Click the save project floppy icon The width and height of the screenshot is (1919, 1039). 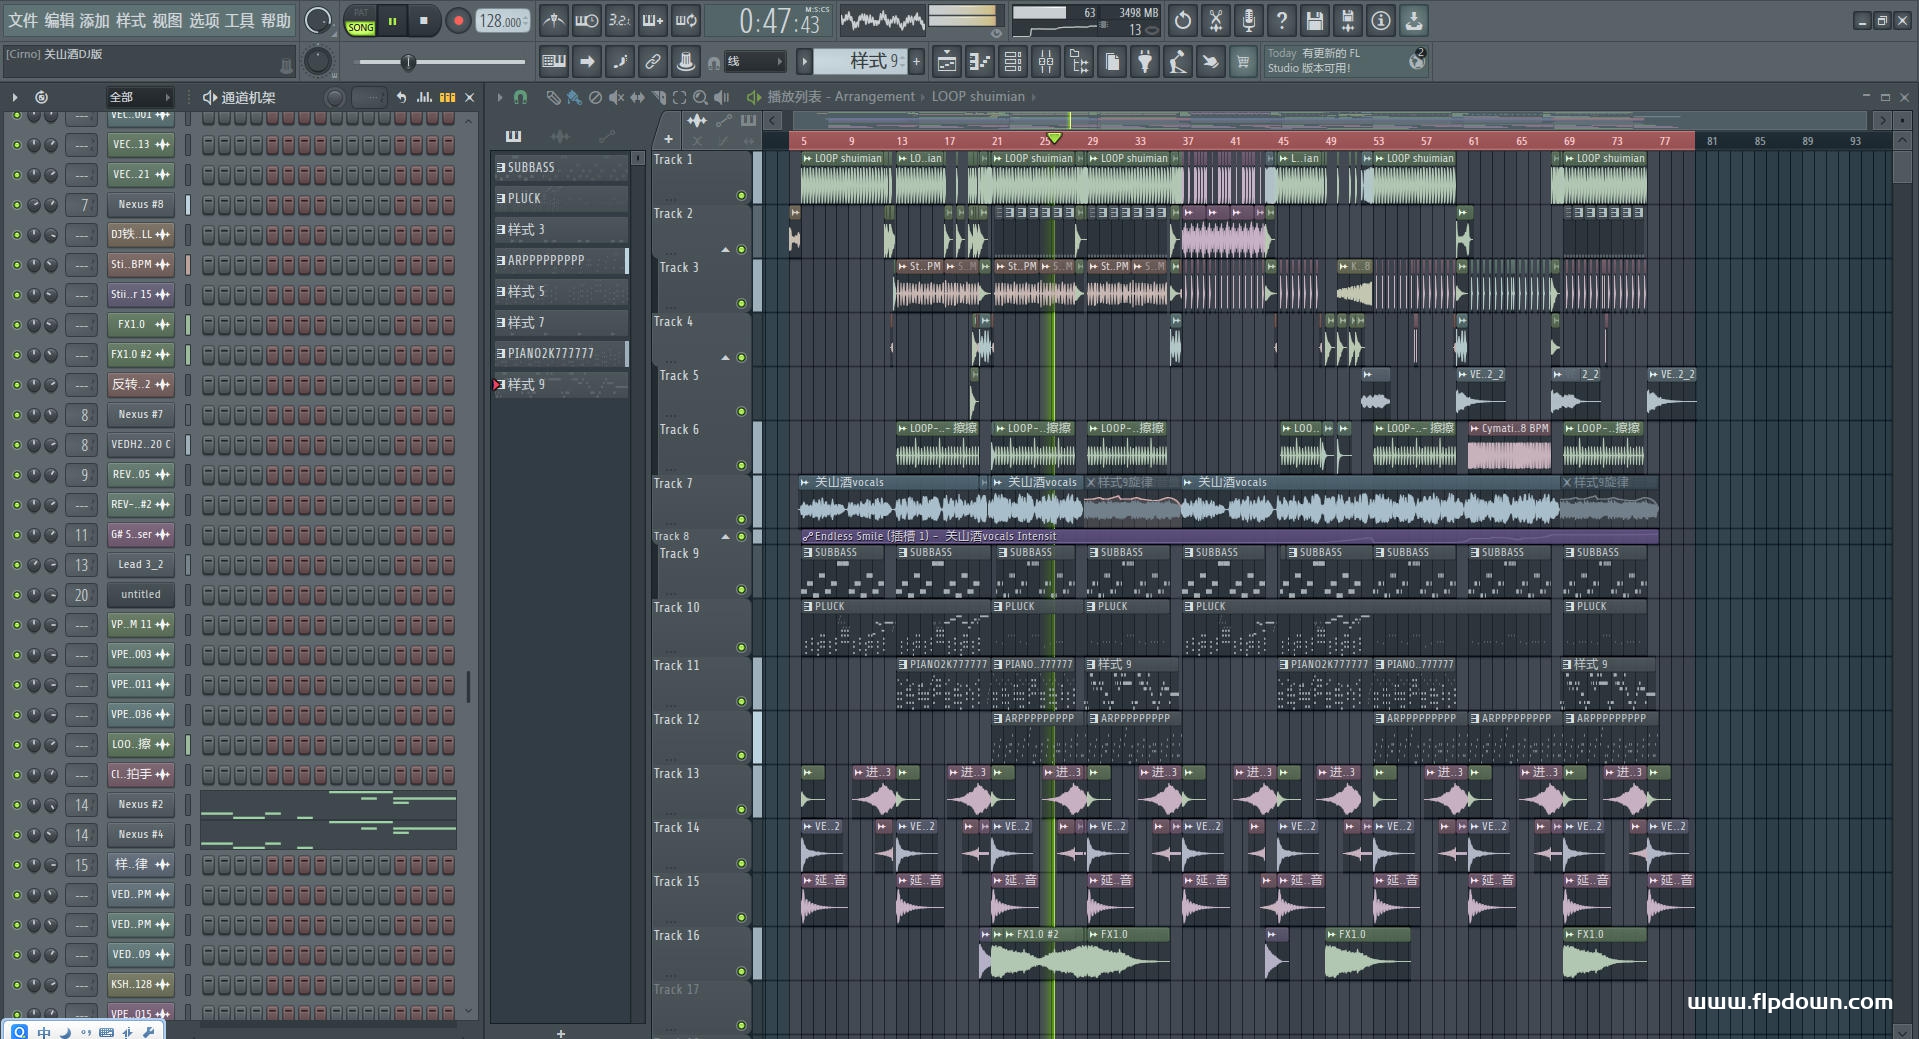click(1314, 21)
